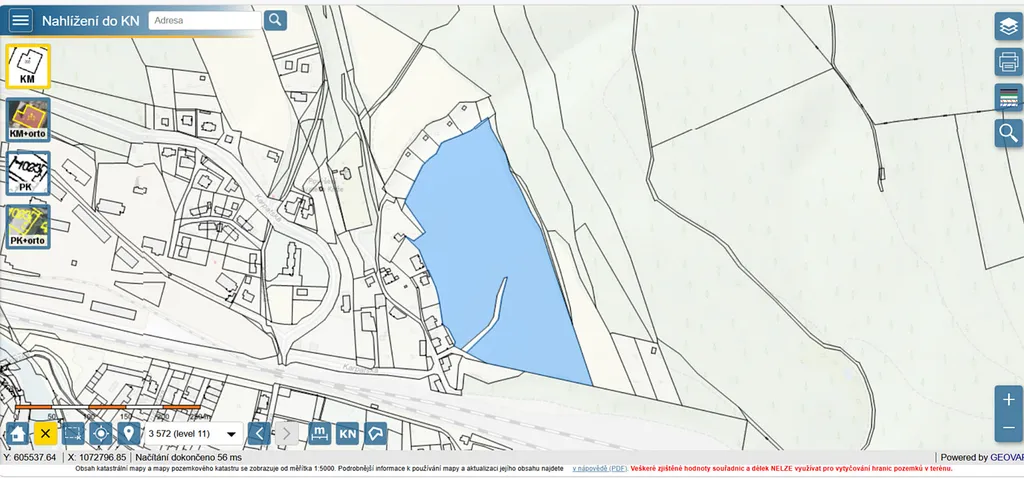The height and width of the screenshot is (478, 1024).
Task: Open the v nápovědě (PDF) link
Action: coord(600,468)
